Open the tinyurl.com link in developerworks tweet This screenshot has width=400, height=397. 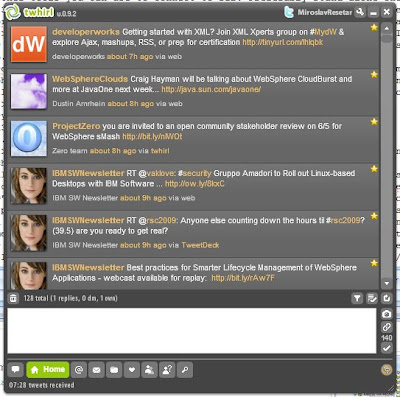[282, 42]
